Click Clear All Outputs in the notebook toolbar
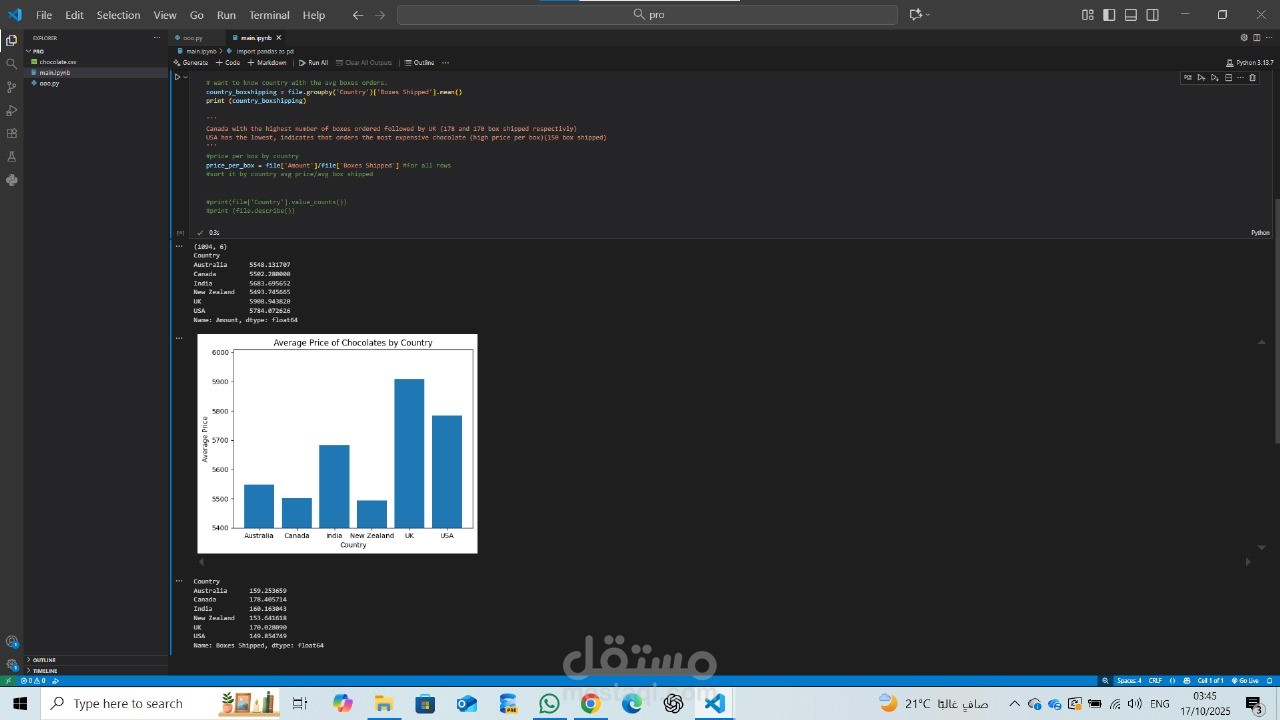1280x720 pixels. point(364,62)
